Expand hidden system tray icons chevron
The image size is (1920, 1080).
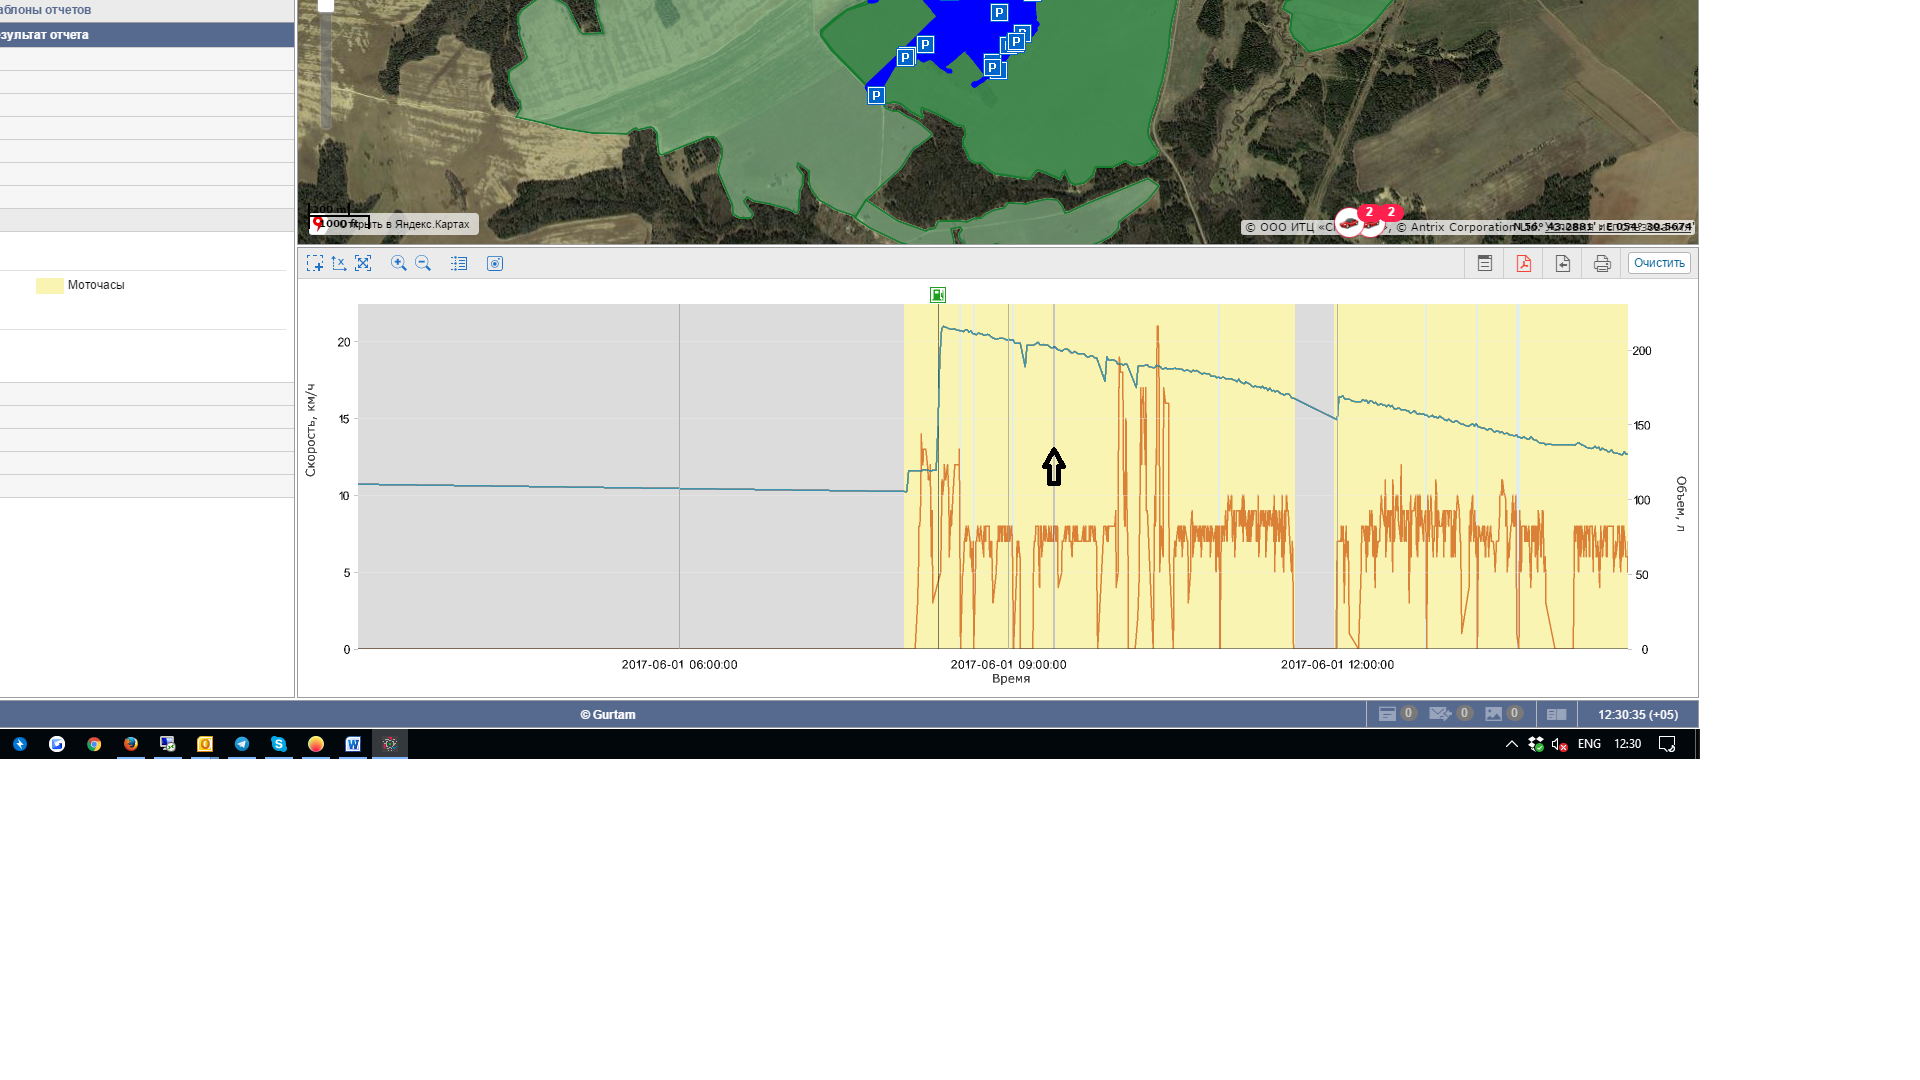coord(1511,744)
